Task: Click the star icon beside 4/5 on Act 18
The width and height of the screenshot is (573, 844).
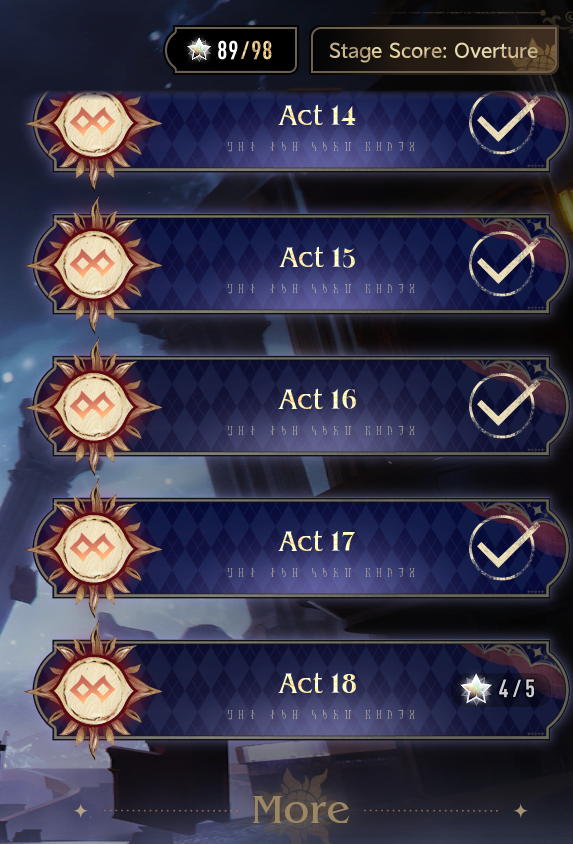Action: 476,690
